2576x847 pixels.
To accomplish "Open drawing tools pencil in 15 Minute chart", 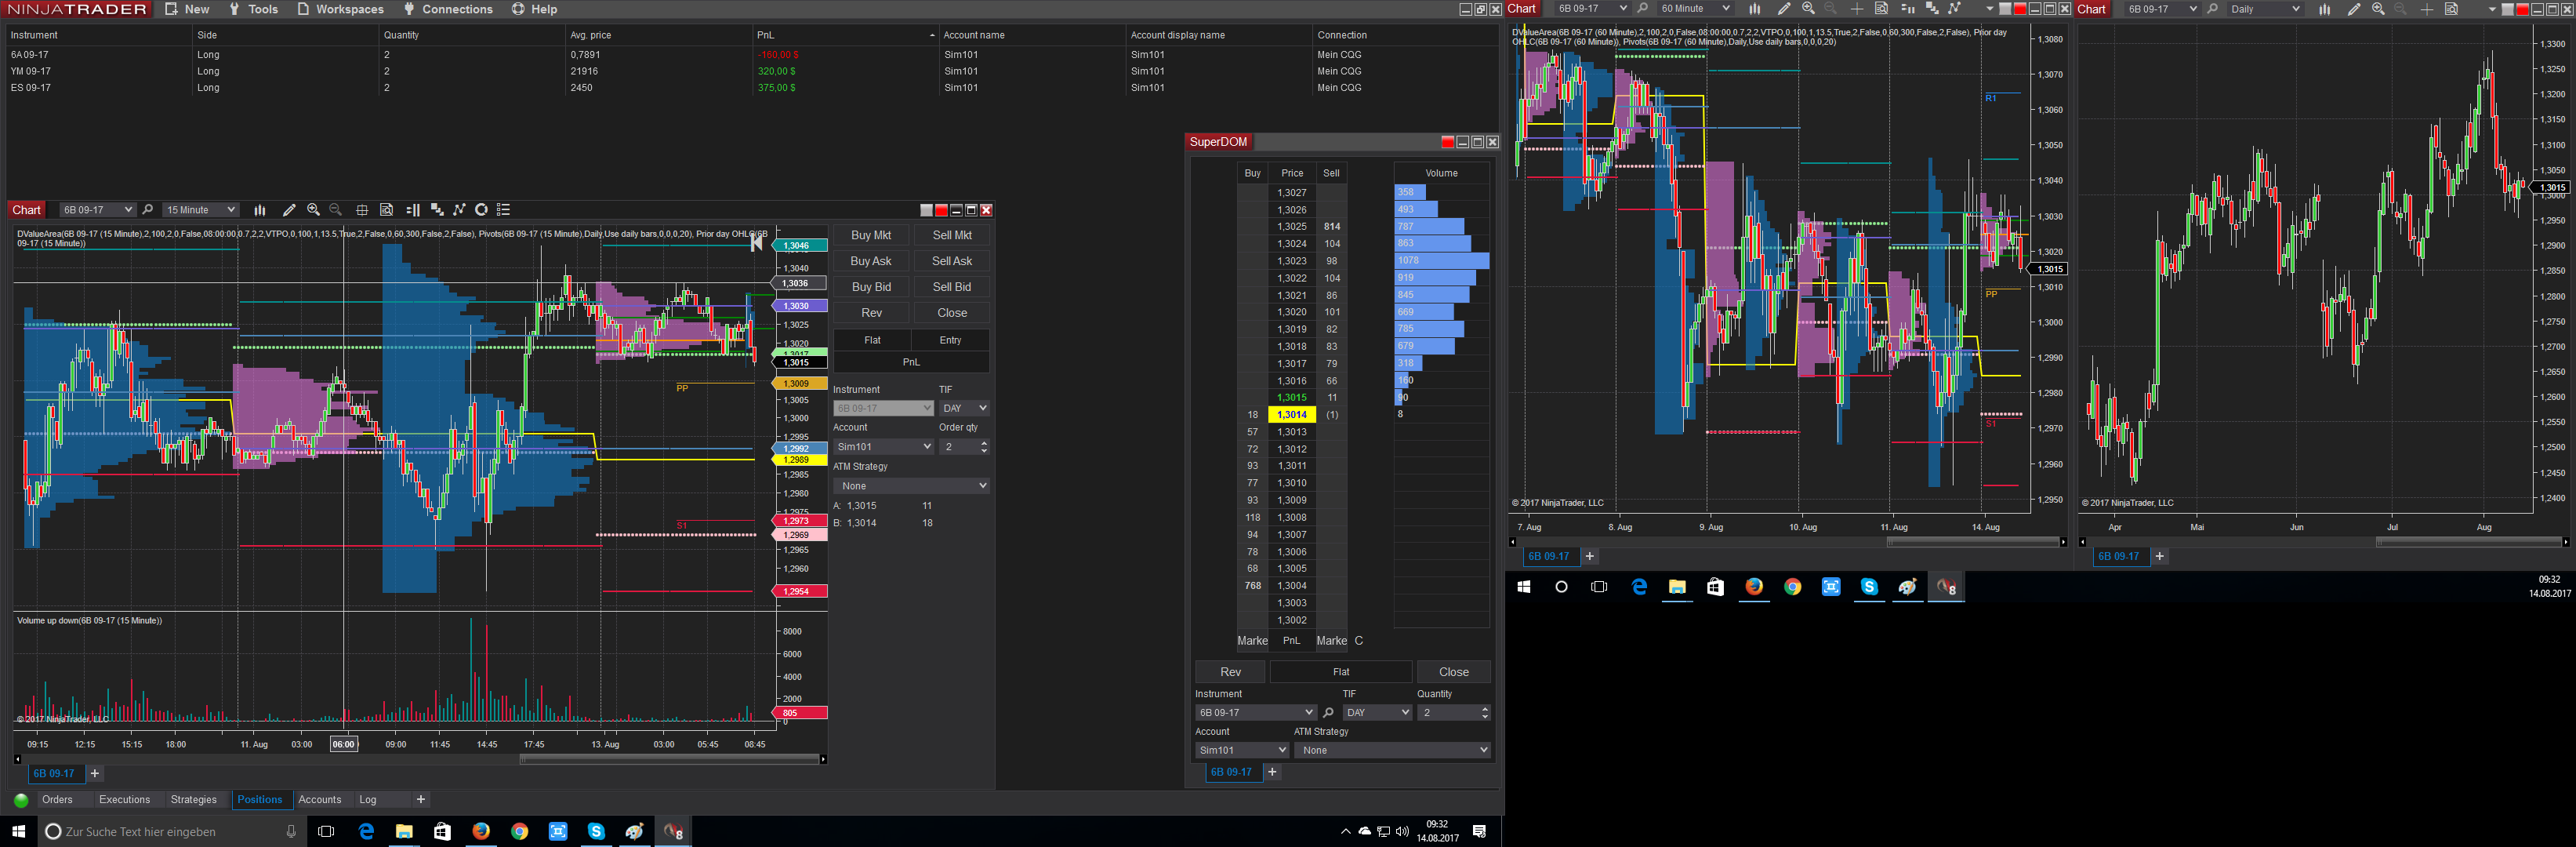I will (x=289, y=210).
